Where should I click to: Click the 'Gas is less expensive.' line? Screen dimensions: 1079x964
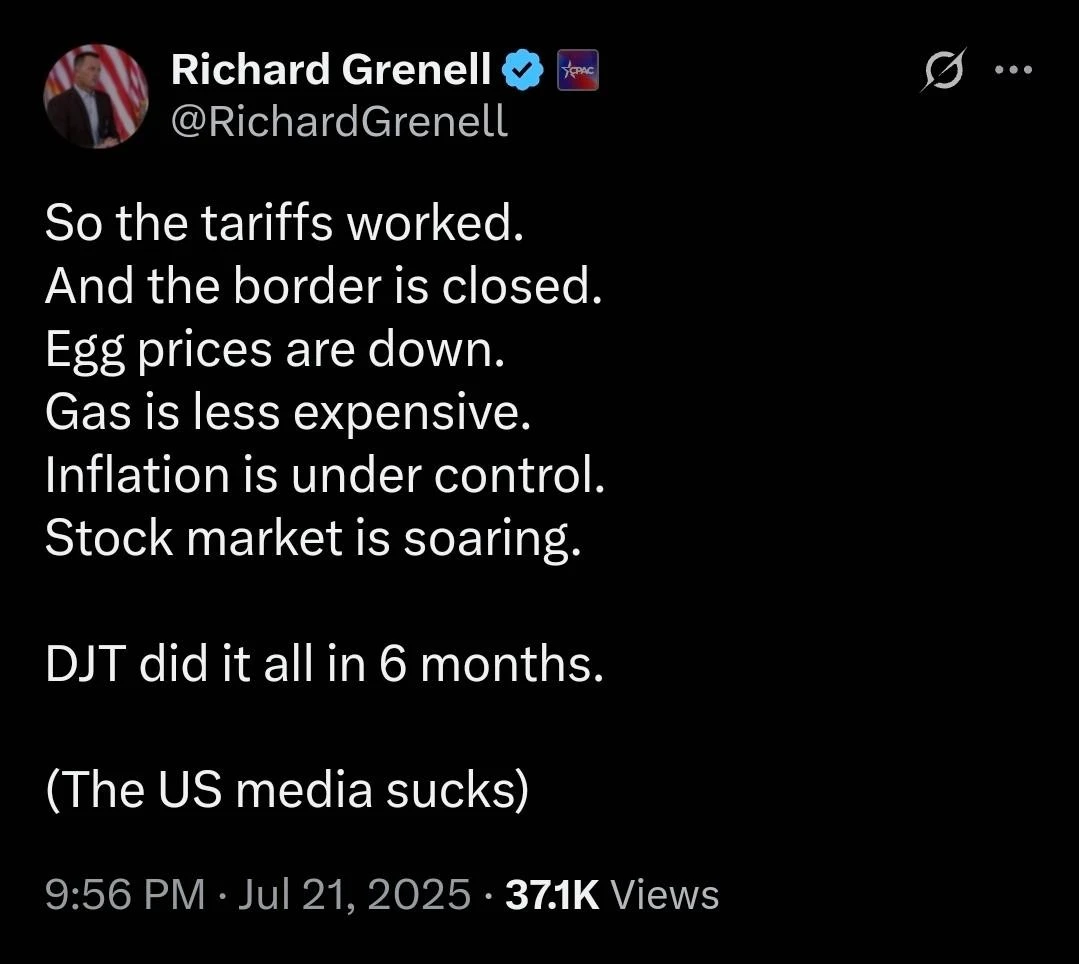tap(286, 413)
